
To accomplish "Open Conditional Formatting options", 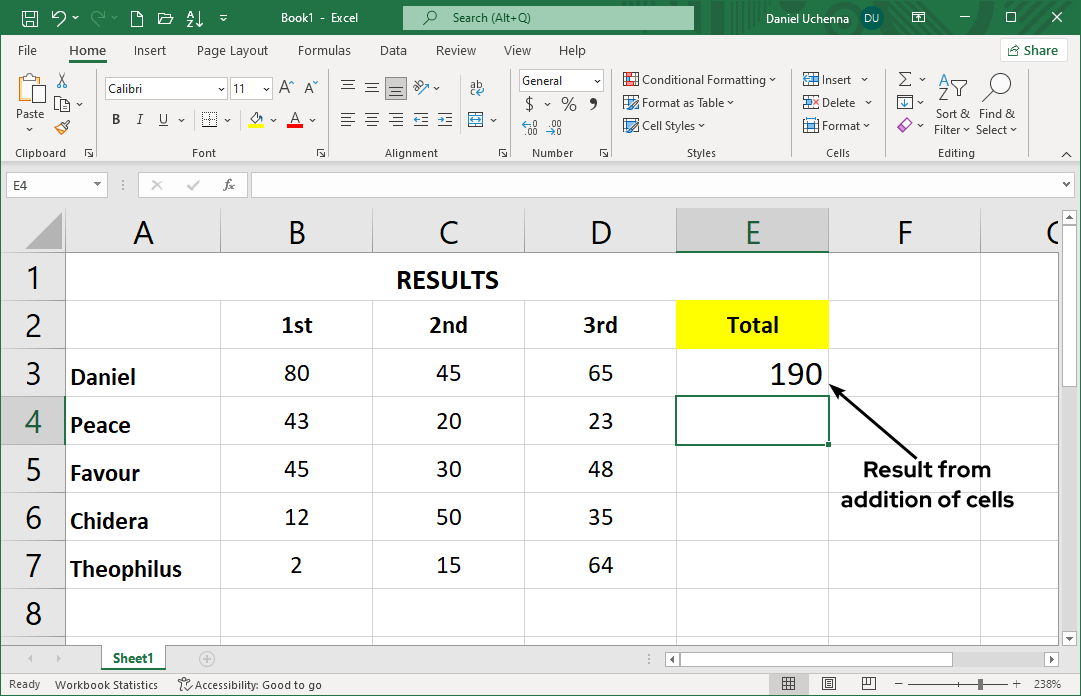I will coord(699,79).
